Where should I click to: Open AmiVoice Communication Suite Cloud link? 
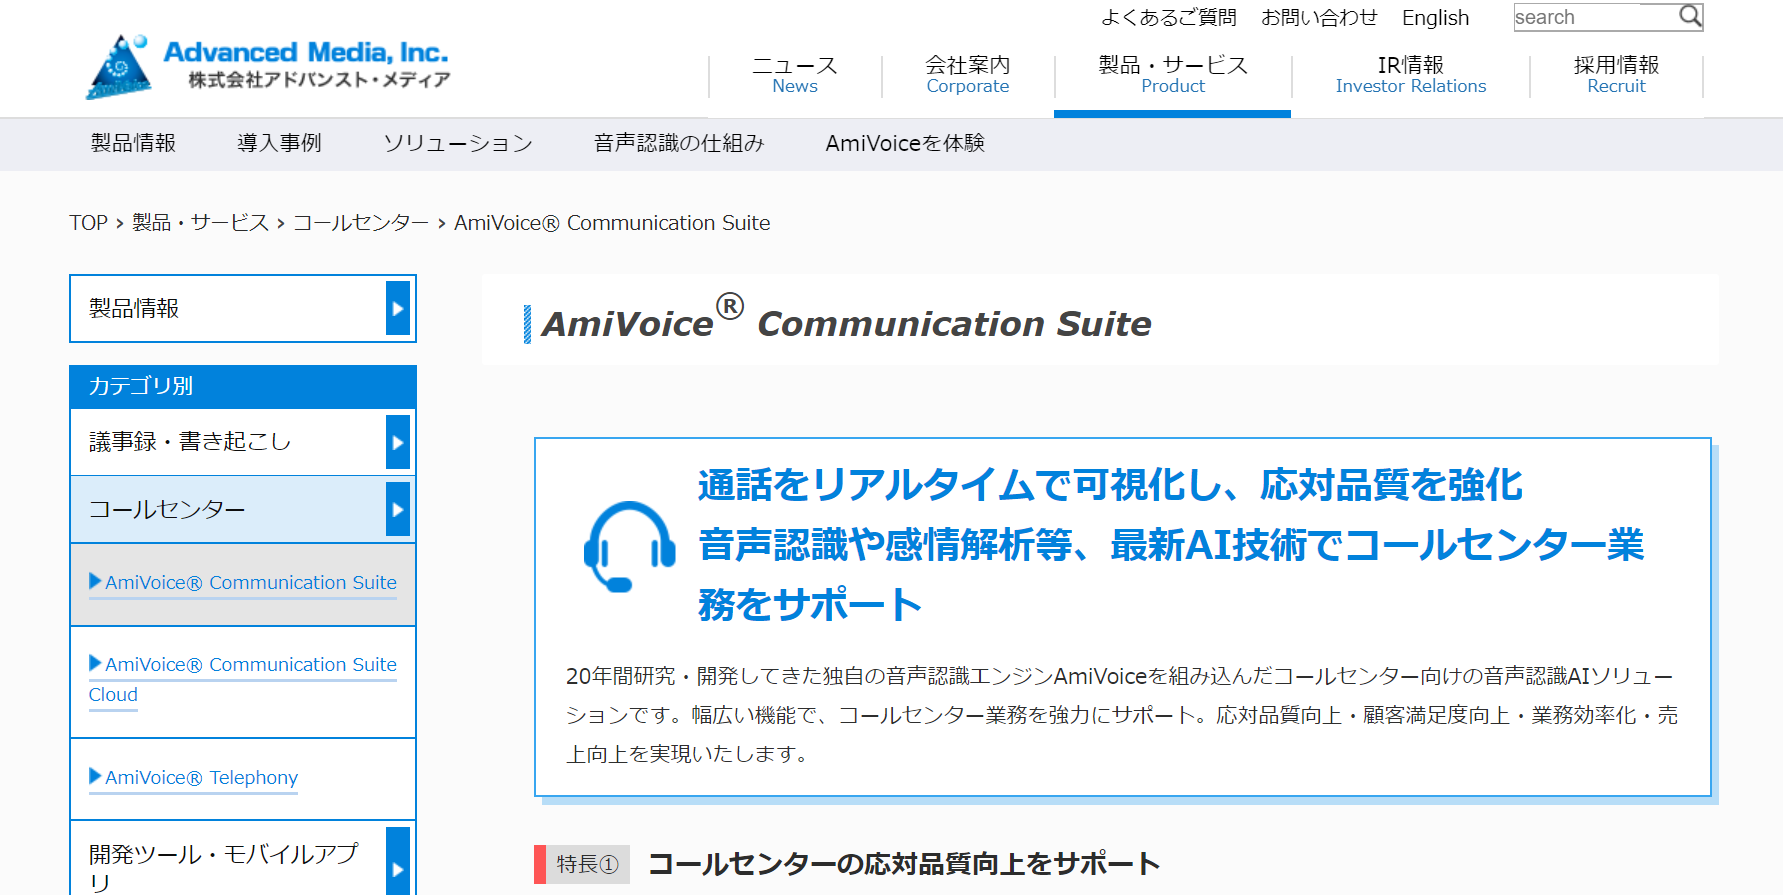[243, 679]
